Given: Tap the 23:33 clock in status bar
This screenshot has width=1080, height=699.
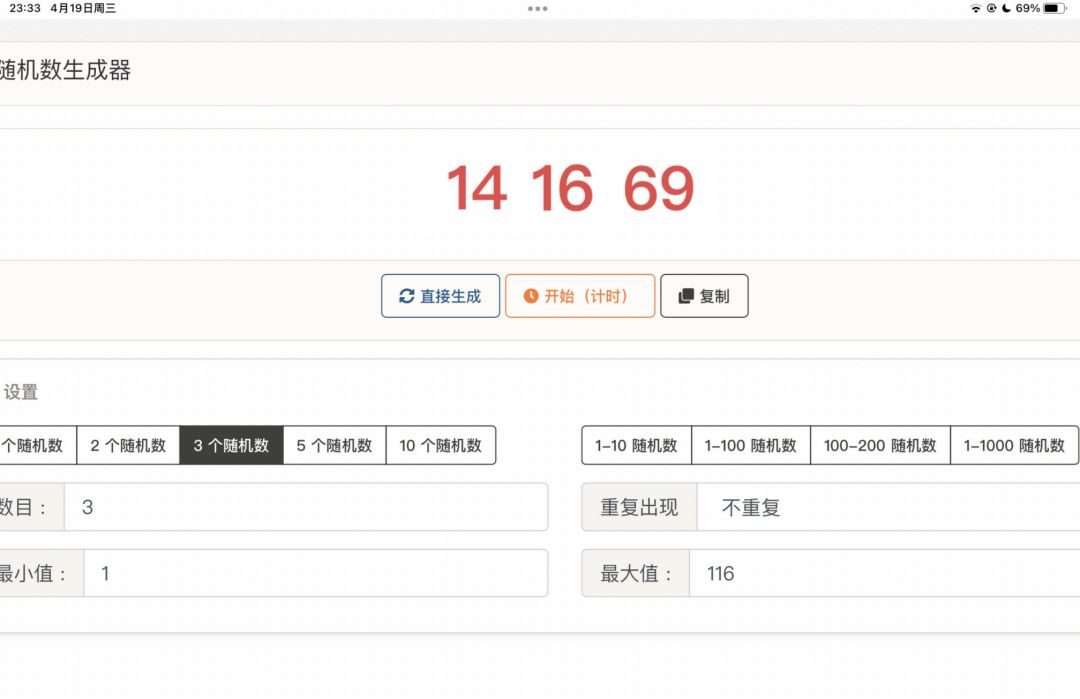Looking at the screenshot, I should [x=25, y=8].
